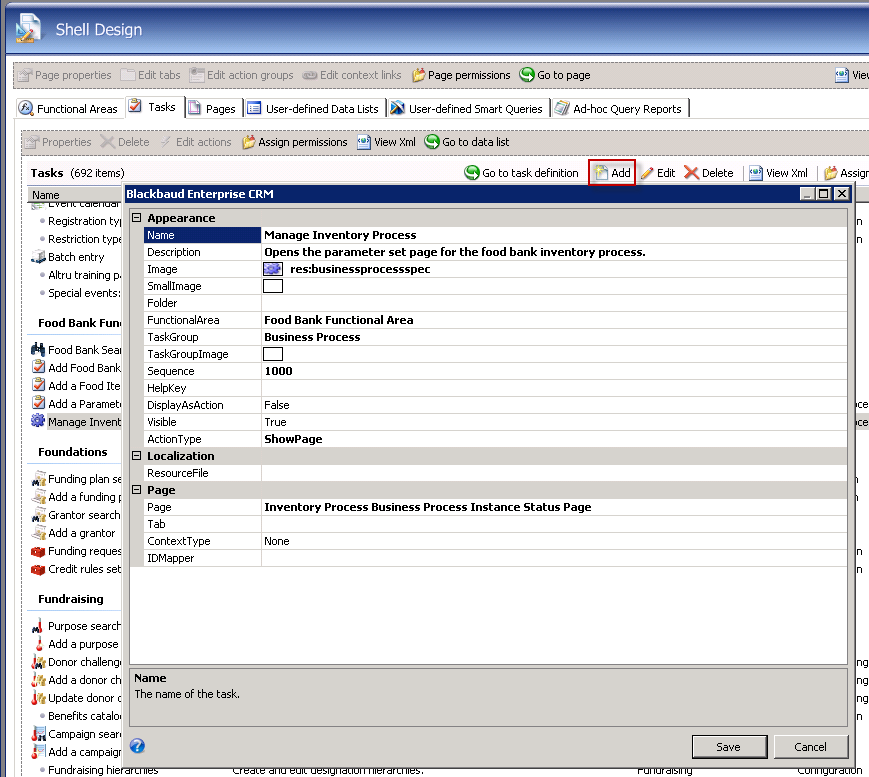869x777 pixels.
Task: Select the Add a purpose task icon
Action: 38,643
